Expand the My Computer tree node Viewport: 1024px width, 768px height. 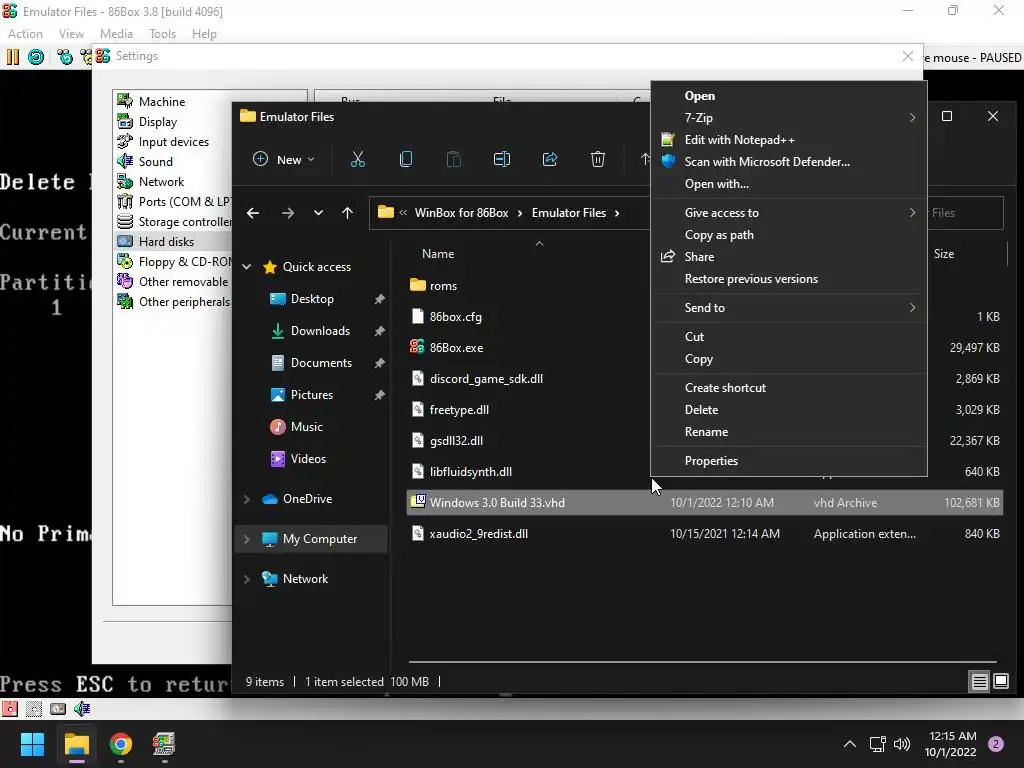247,539
